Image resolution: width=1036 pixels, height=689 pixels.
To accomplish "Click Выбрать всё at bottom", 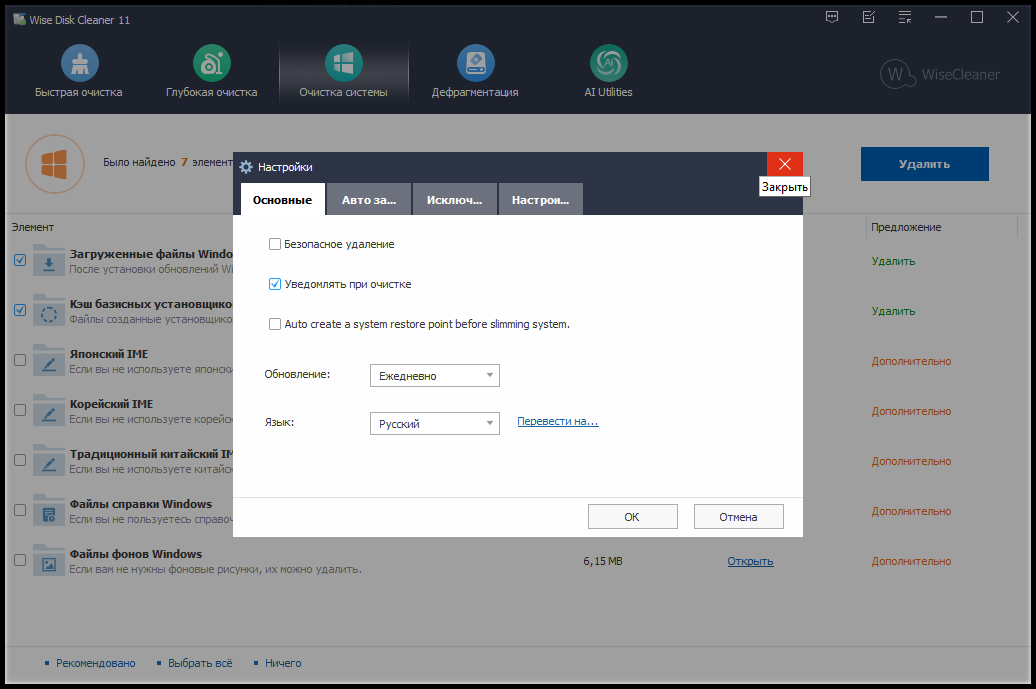I will [x=200, y=663].
